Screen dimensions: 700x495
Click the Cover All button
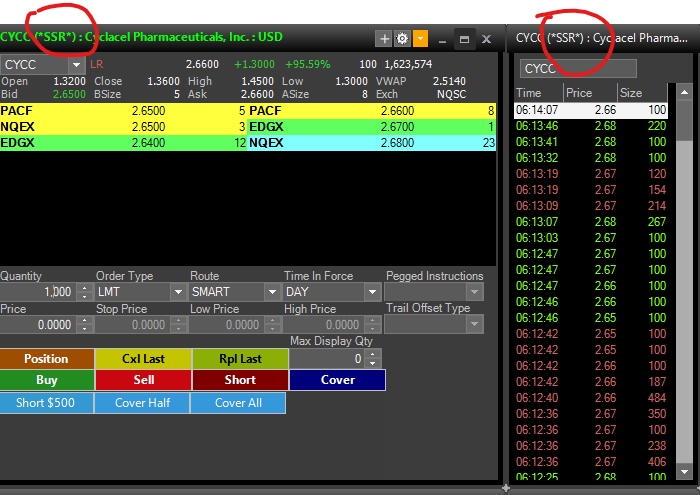coord(238,403)
